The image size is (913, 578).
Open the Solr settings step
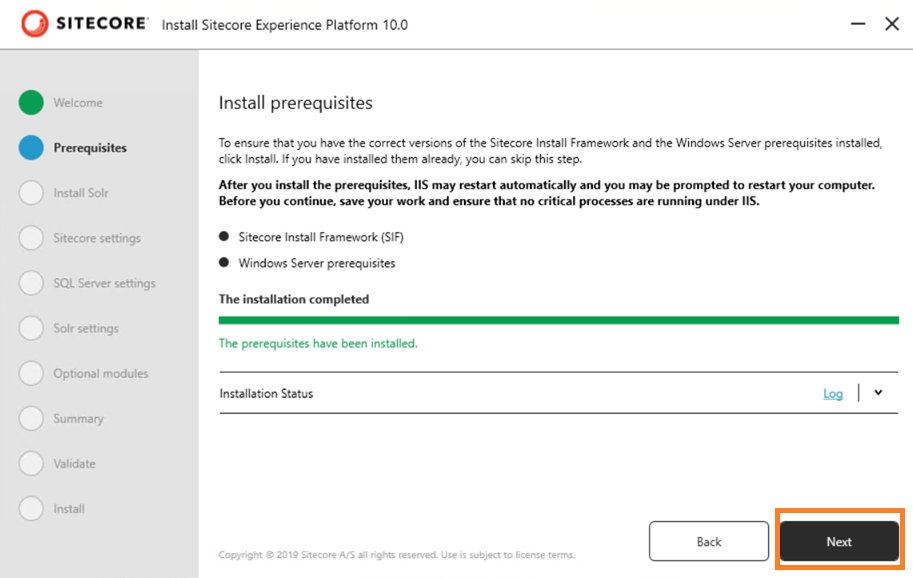pos(86,328)
